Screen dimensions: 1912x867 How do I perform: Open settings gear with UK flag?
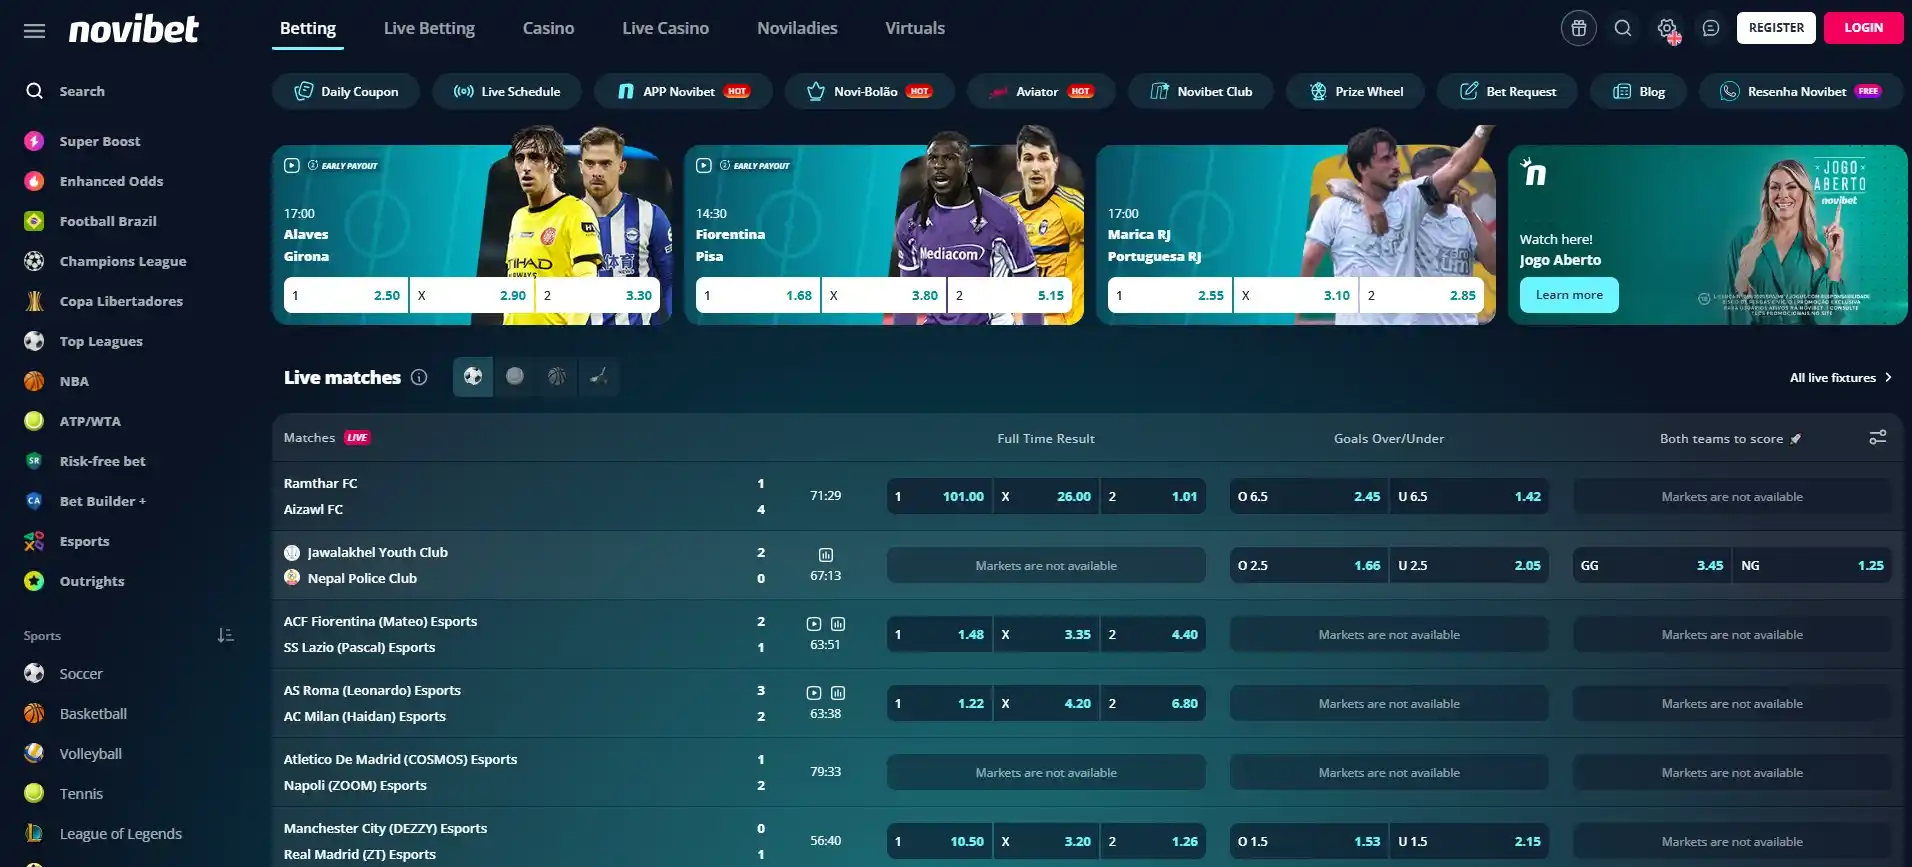[x=1667, y=29]
